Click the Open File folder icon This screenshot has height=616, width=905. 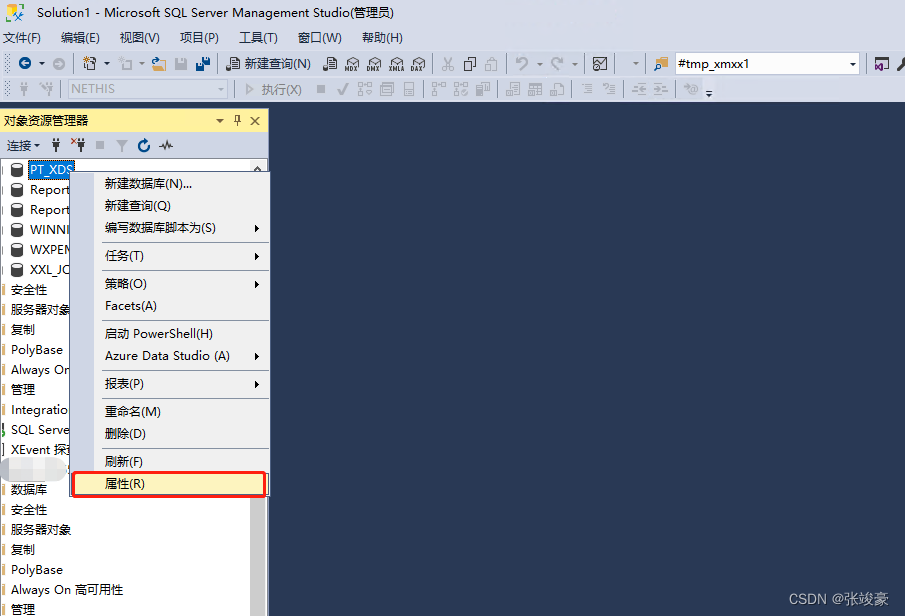pos(158,63)
